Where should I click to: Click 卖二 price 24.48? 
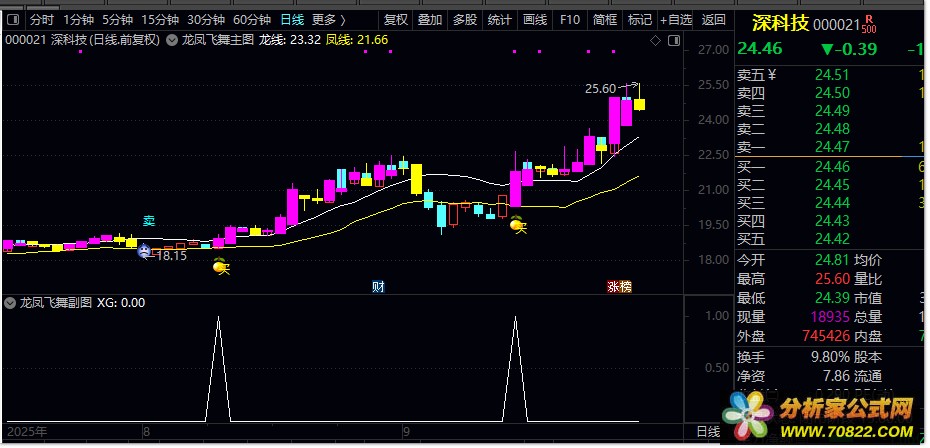coord(832,129)
